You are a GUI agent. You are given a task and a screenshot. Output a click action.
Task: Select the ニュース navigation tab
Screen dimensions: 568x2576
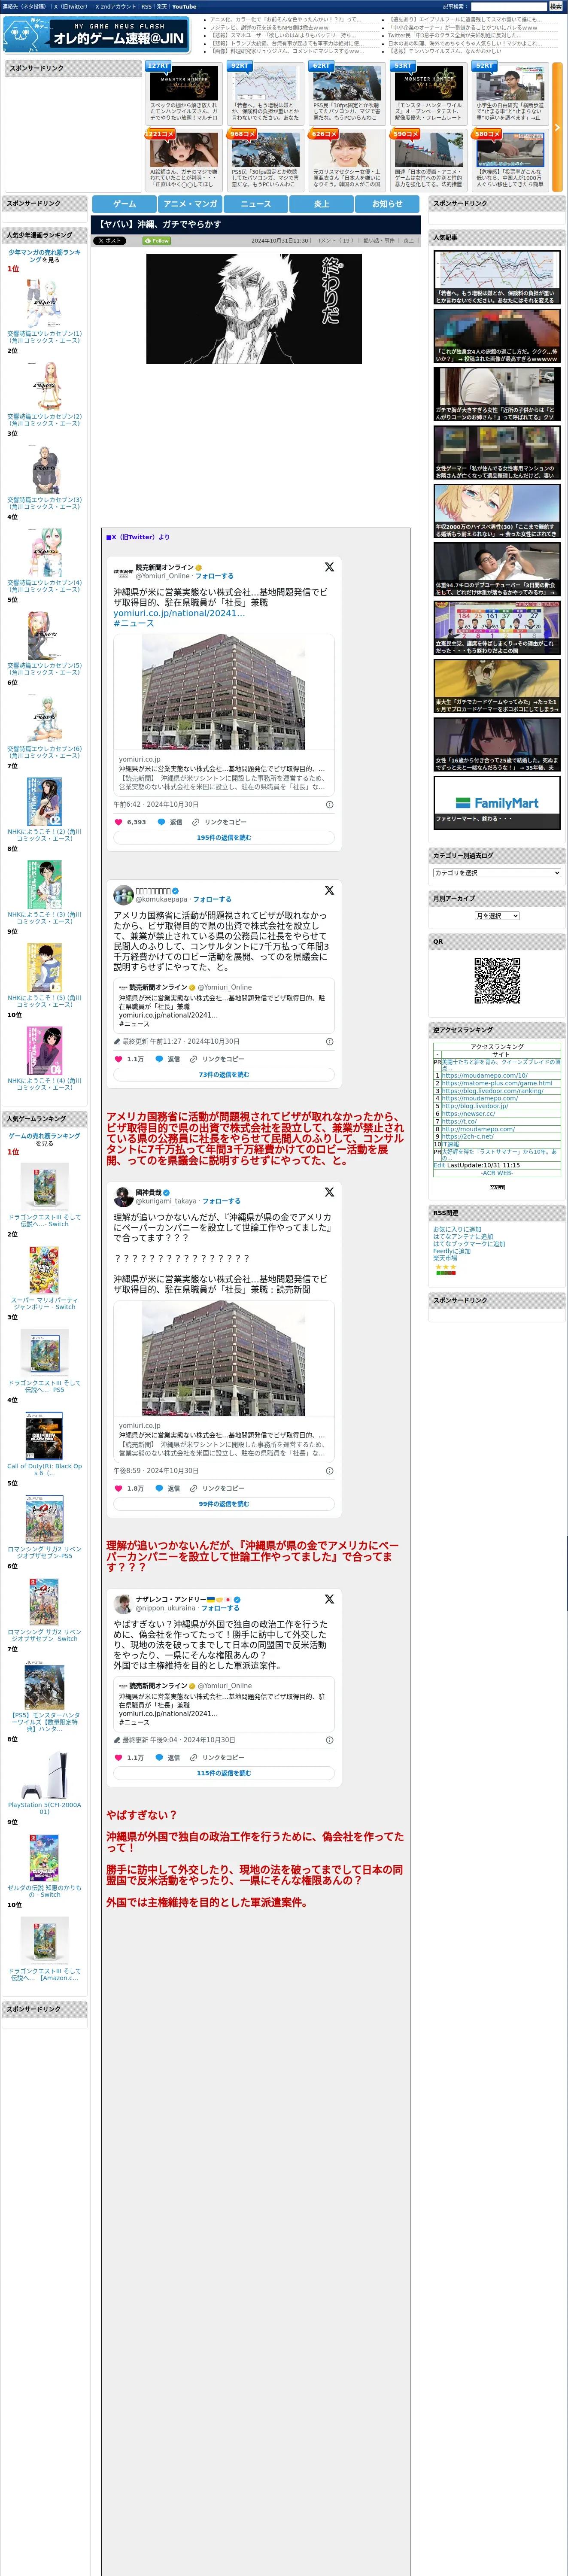(255, 204)
